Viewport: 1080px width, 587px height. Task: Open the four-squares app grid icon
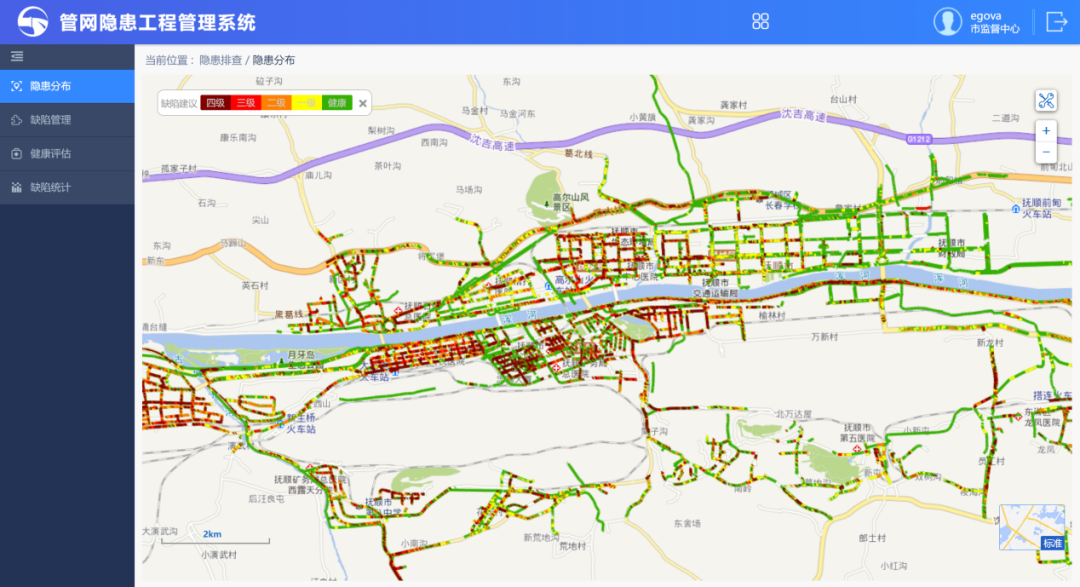(x=760, y=21)
